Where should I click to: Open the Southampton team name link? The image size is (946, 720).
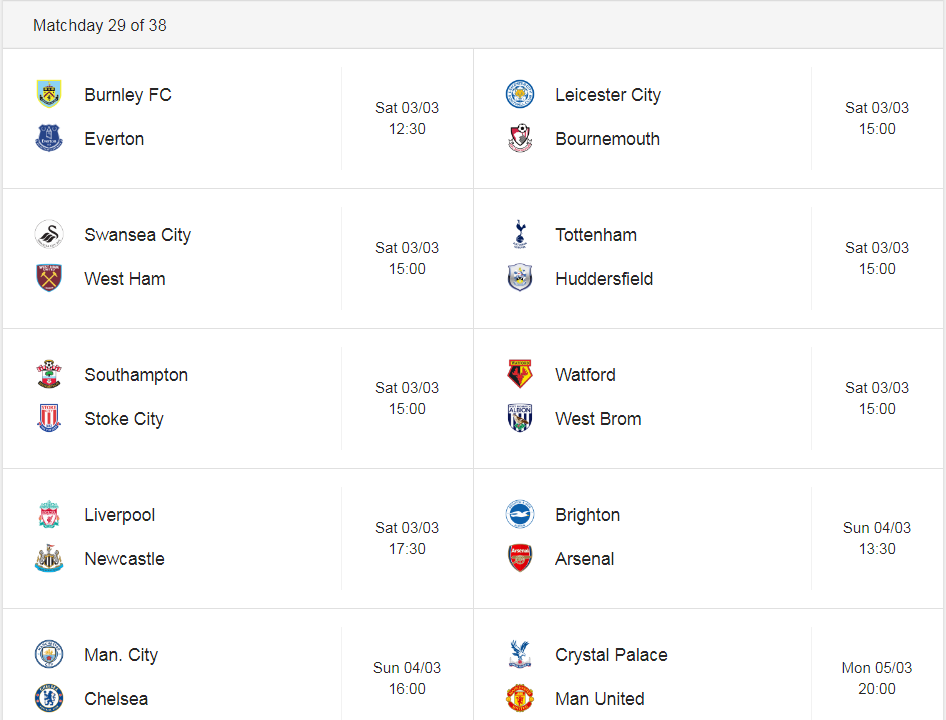pyautogui.click(x=136, y=375)
